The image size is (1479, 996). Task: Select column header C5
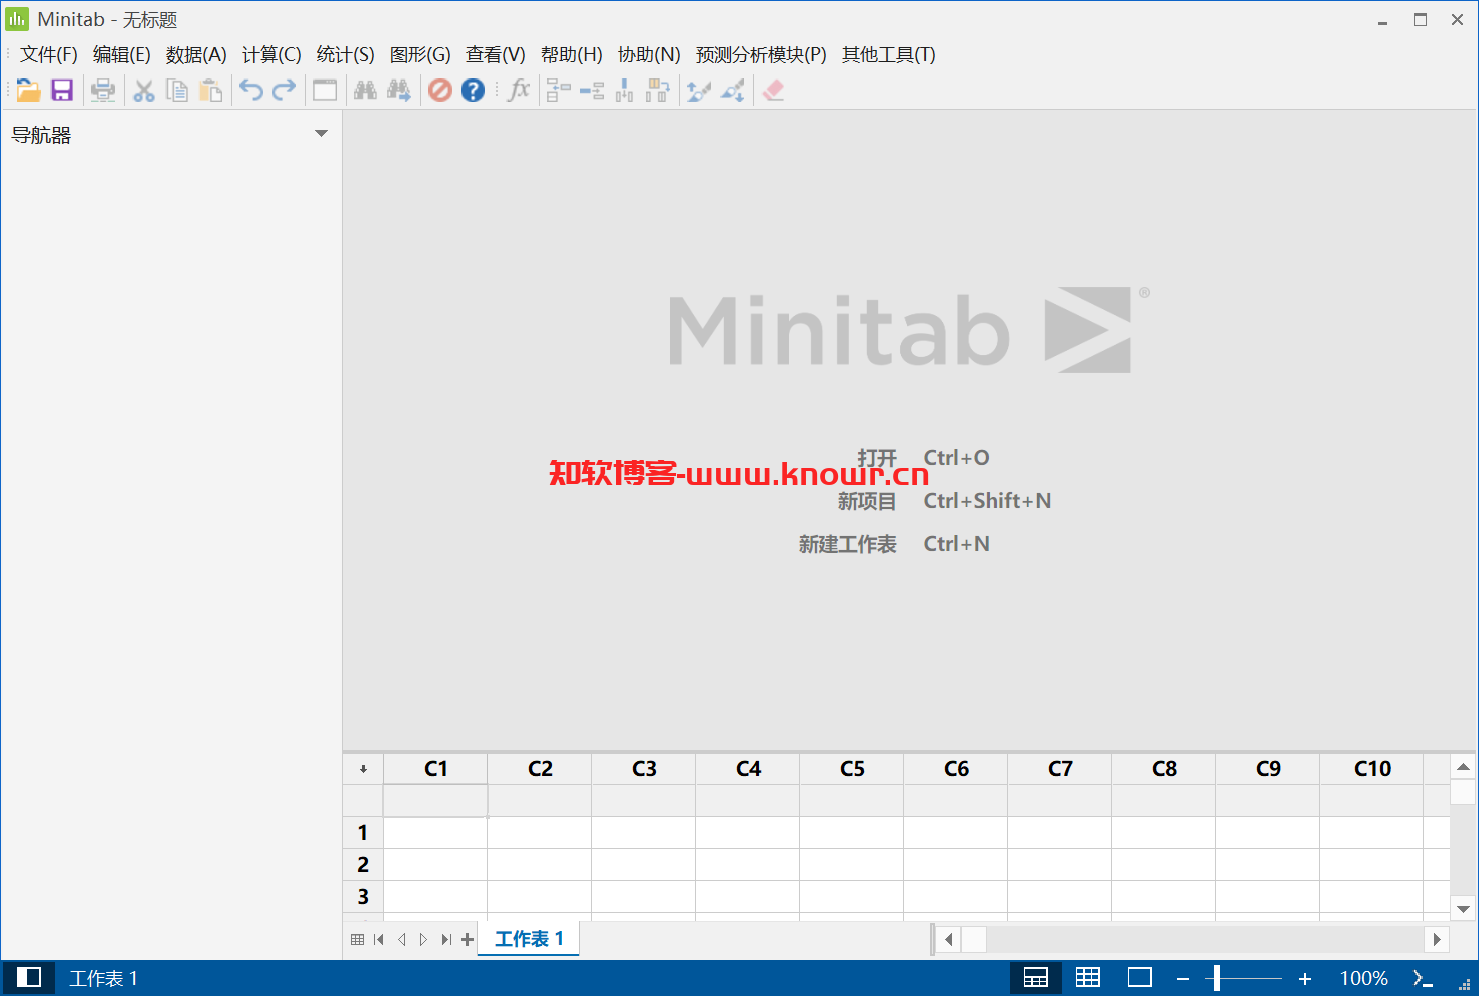click(852, 768)
